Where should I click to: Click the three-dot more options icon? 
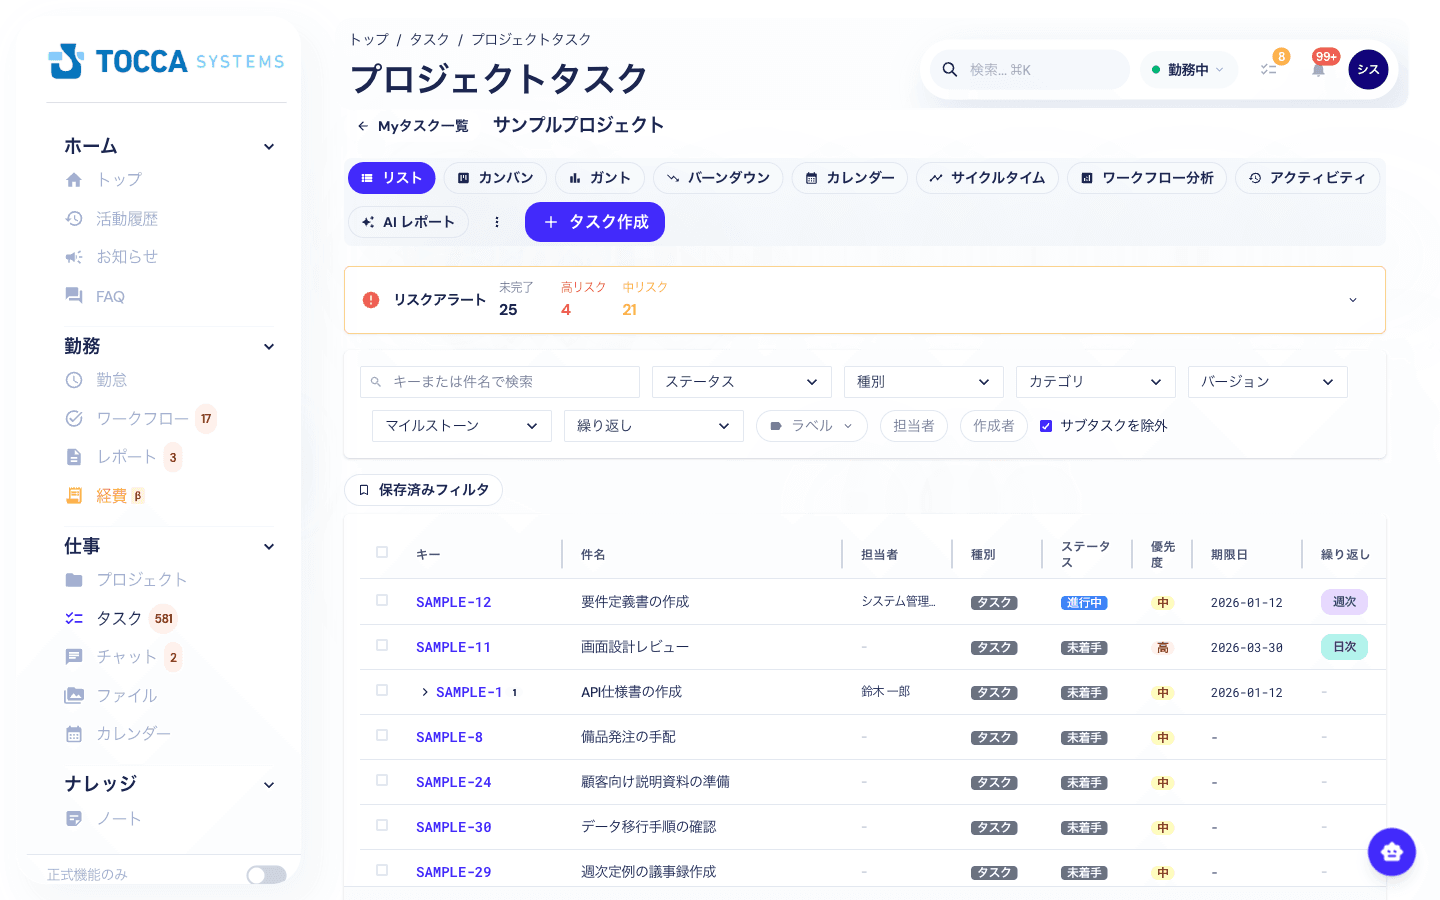pyautogui.click(x=496, y=222)
